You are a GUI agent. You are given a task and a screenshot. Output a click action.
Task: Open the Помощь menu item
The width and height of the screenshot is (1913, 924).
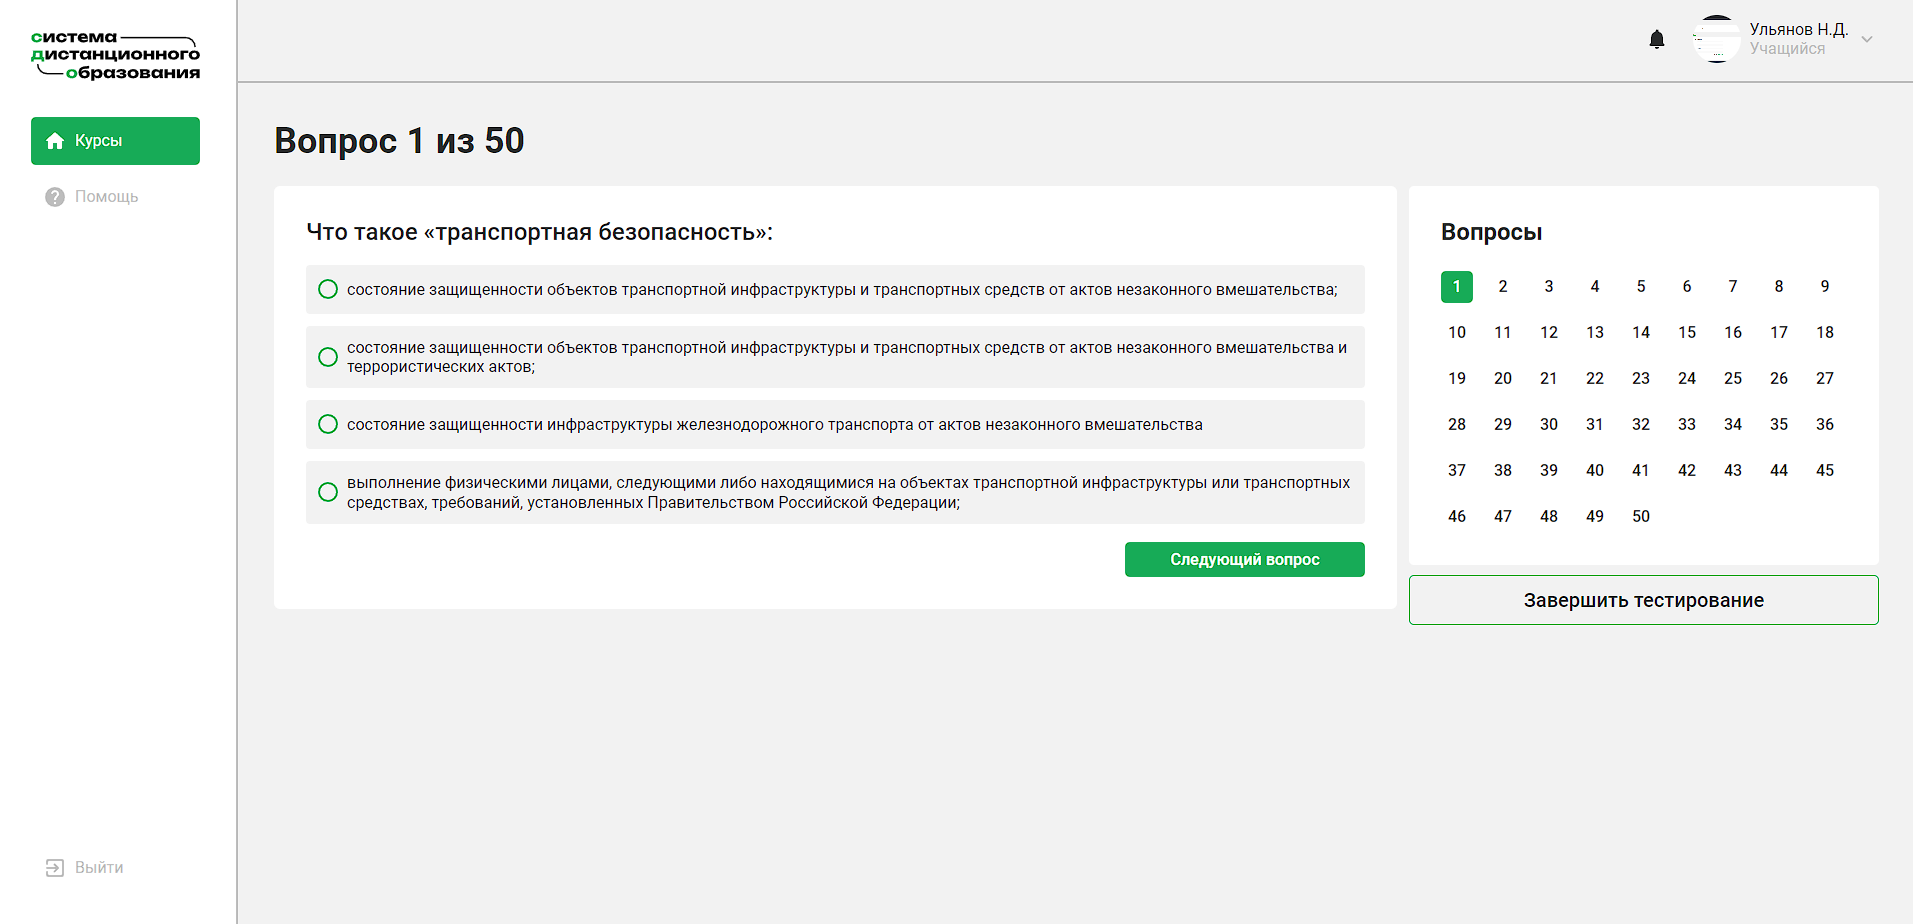click(x=106, y=197)
